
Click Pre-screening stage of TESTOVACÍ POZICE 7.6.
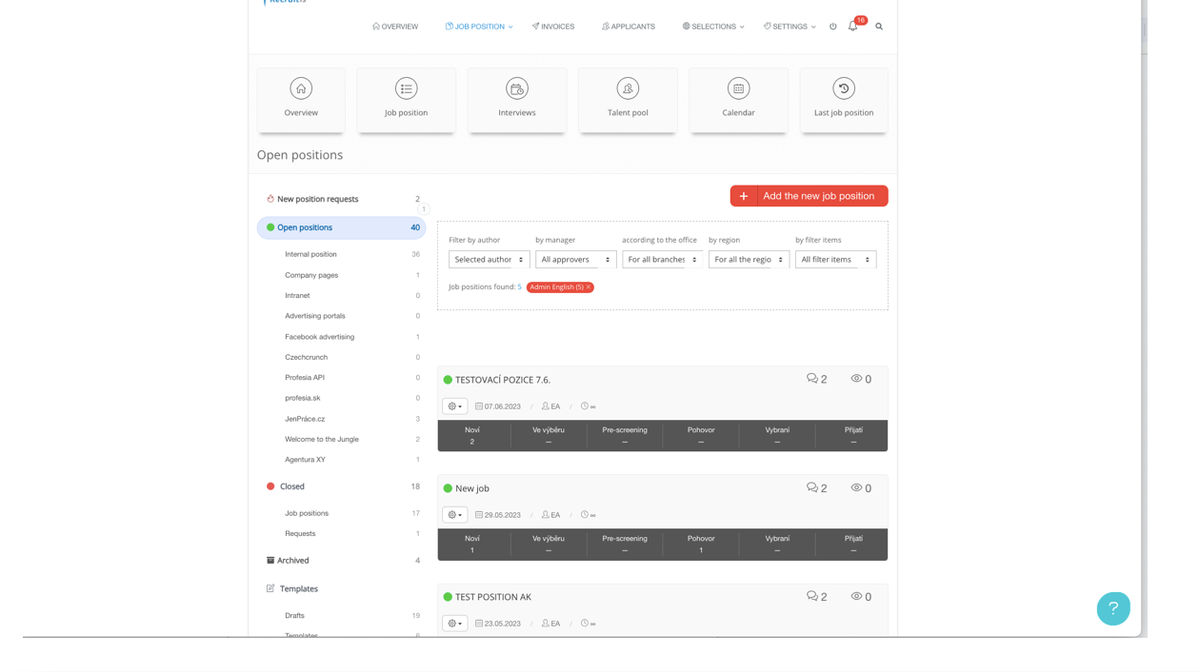(x=625, y=435)
